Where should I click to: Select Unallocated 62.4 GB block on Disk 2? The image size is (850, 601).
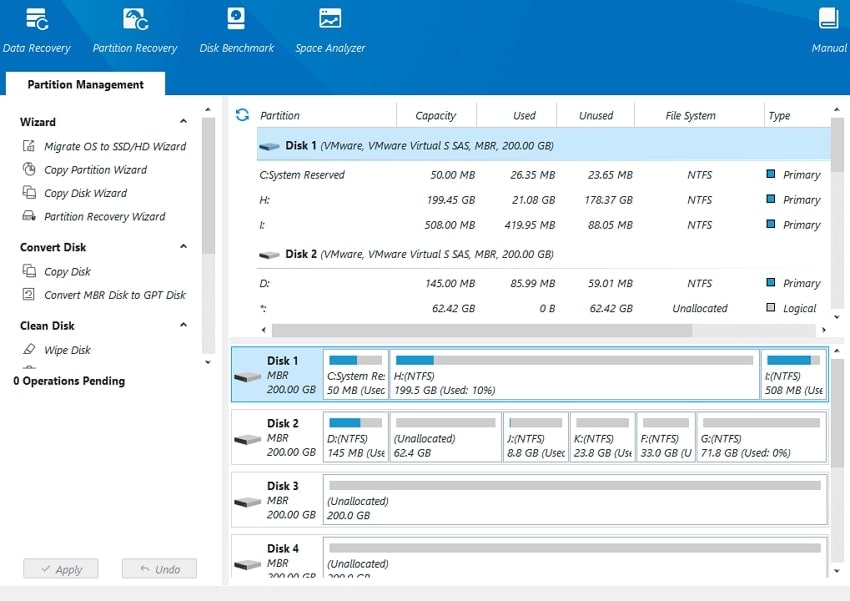[x=446, y=437]
